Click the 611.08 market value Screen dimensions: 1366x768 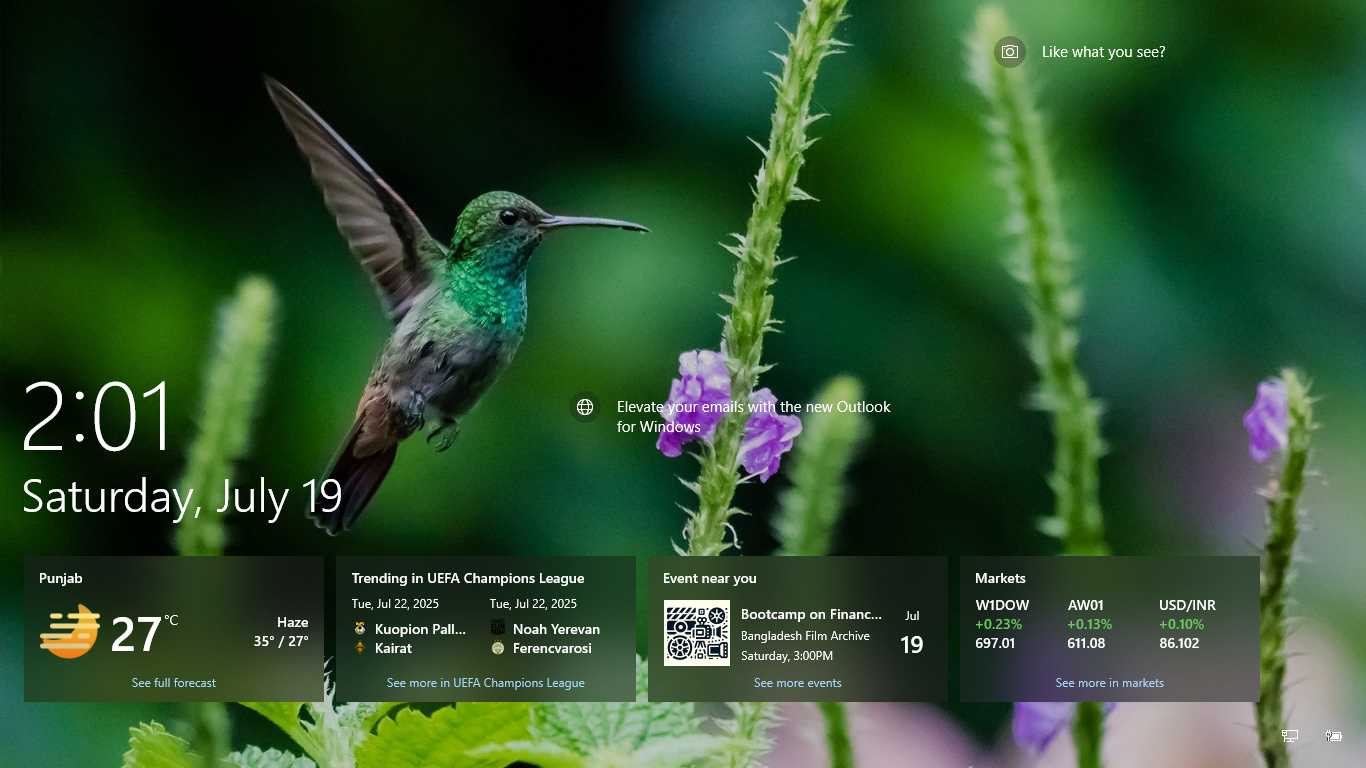(1086, 643)
